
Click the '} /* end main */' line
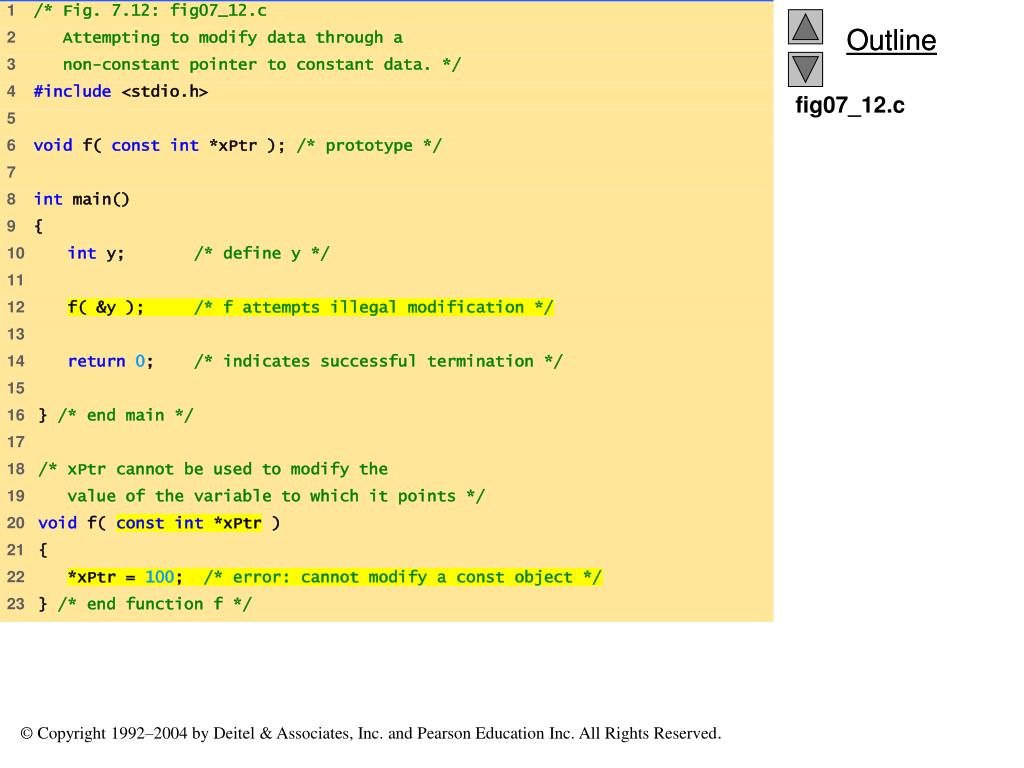[x=116, y=415]
